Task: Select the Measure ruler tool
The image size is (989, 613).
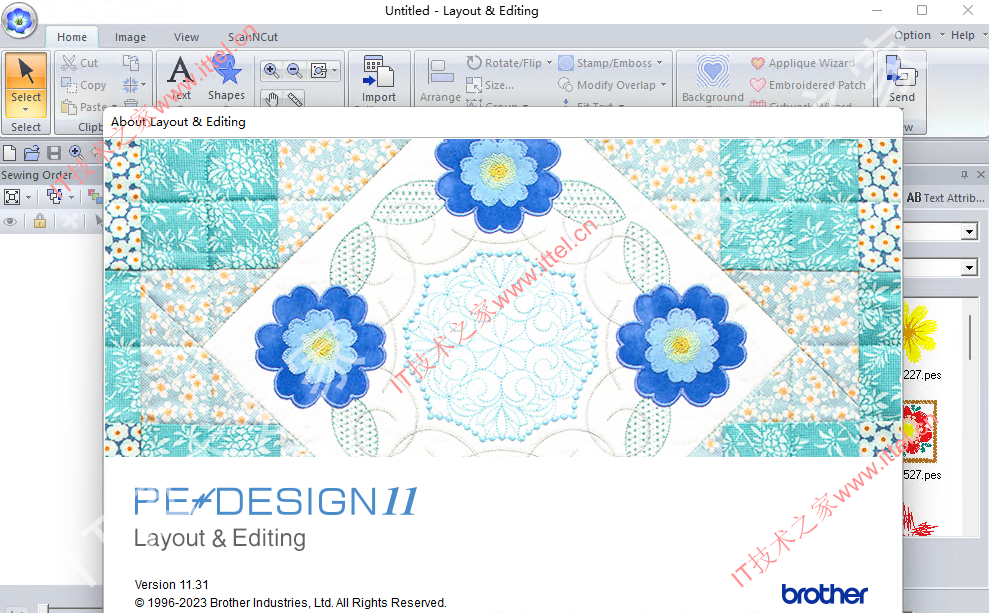Action: pos(295,98)
